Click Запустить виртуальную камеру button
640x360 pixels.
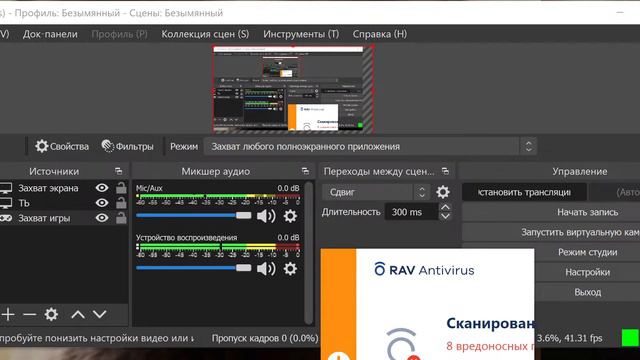[580, 232]
